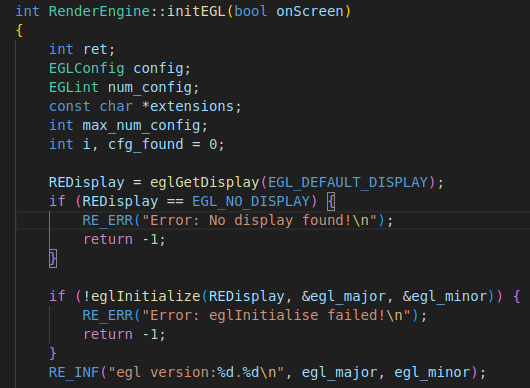Image resolution: width=530 pixels, height=388 pixels.
Task: Click the highlighted opening brace after EGL_NO_DISPLAY
Action: pos(331,201)
